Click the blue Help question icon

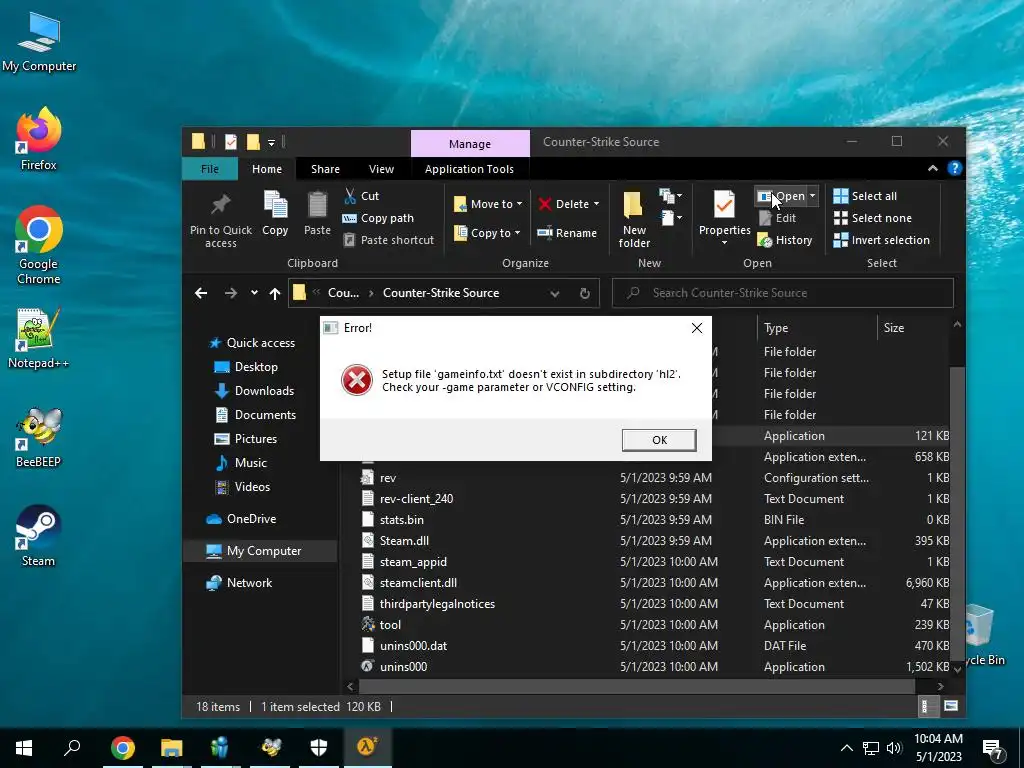point(954,168)
